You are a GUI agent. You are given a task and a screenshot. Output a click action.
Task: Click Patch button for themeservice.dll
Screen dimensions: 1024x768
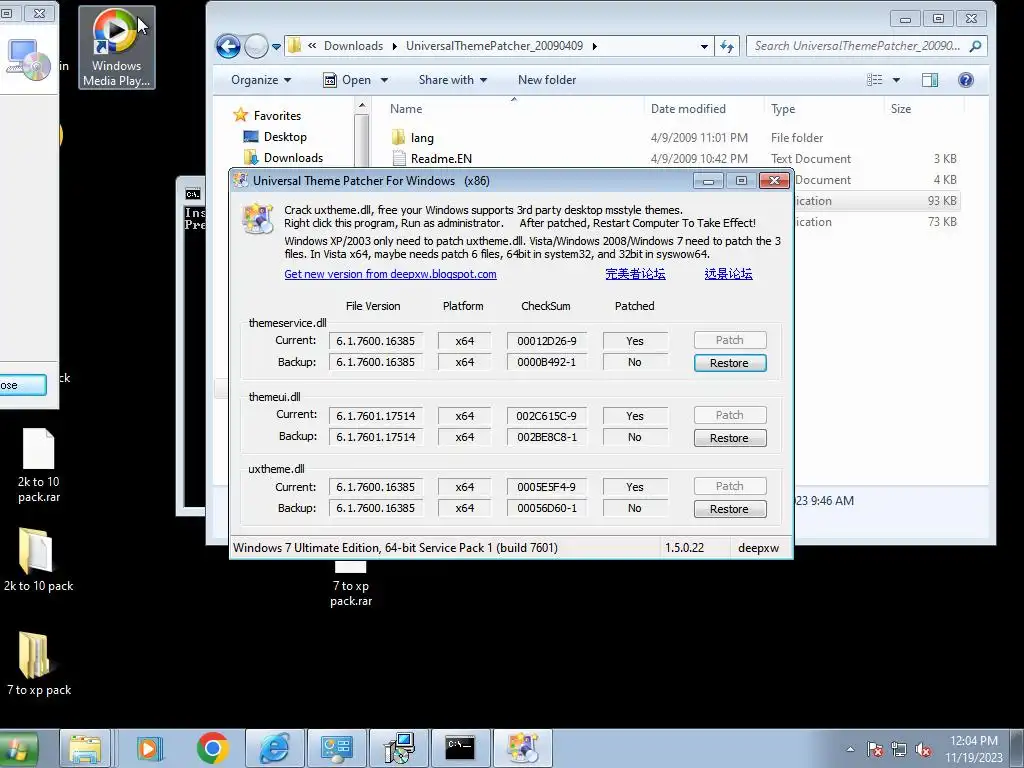[729, 340]
